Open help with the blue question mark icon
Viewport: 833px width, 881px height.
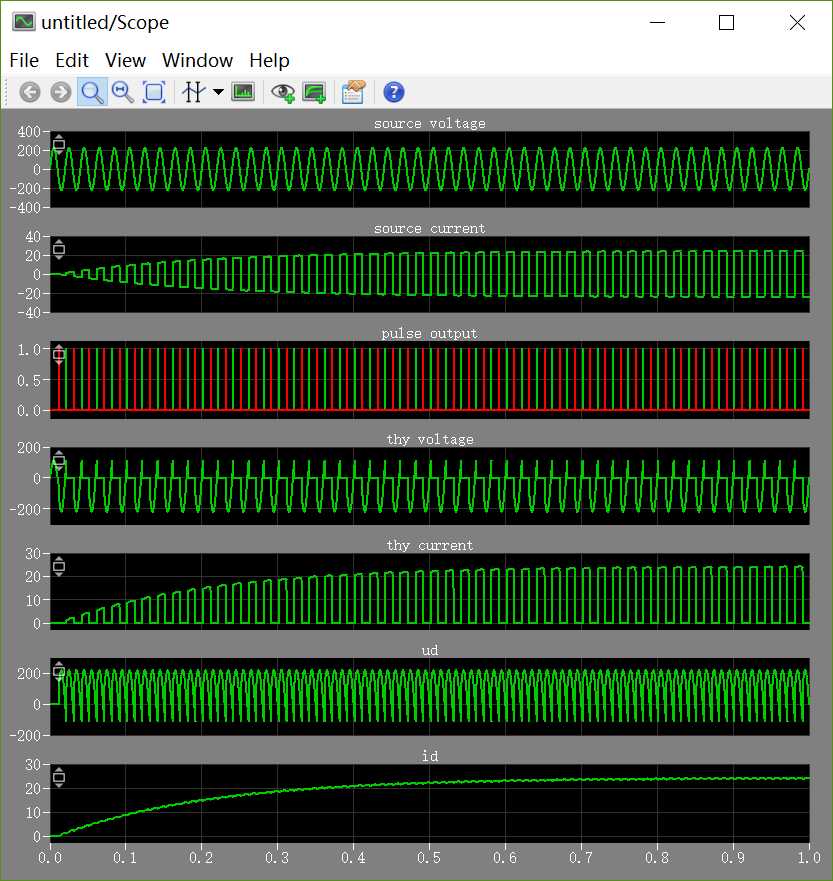pyautogui.click(x=394, y=92)
